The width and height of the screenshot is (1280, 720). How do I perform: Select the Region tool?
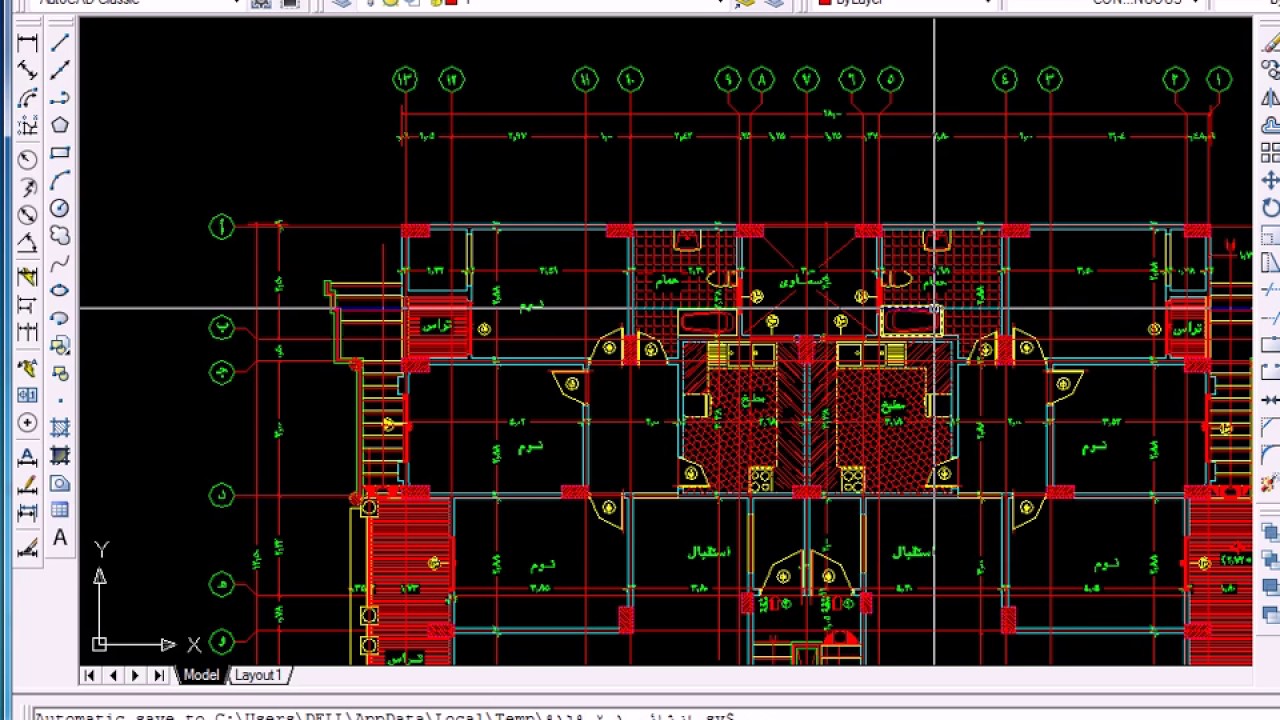(x=60, y=484)
